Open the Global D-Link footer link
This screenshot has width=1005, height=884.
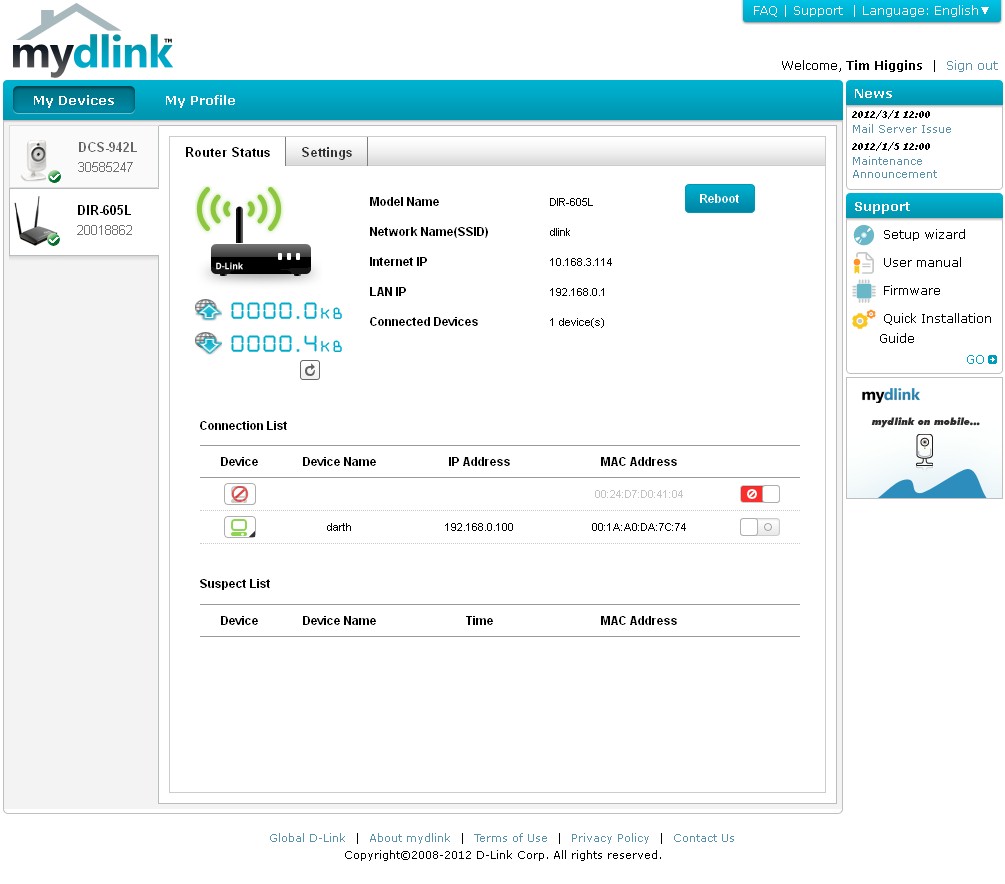pyautogui.click(x=307, y=838)
